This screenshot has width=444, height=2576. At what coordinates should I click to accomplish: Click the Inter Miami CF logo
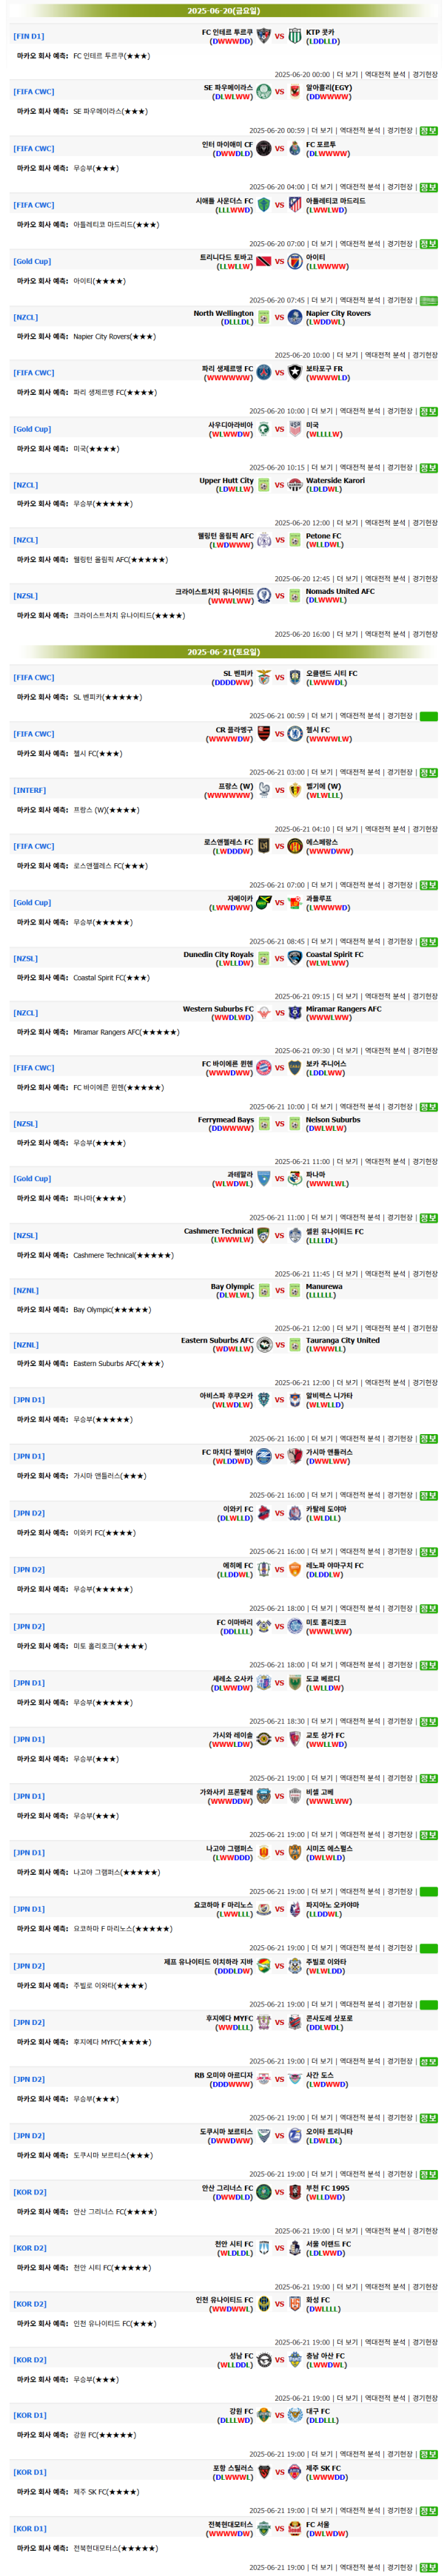[x=264, y=148]
